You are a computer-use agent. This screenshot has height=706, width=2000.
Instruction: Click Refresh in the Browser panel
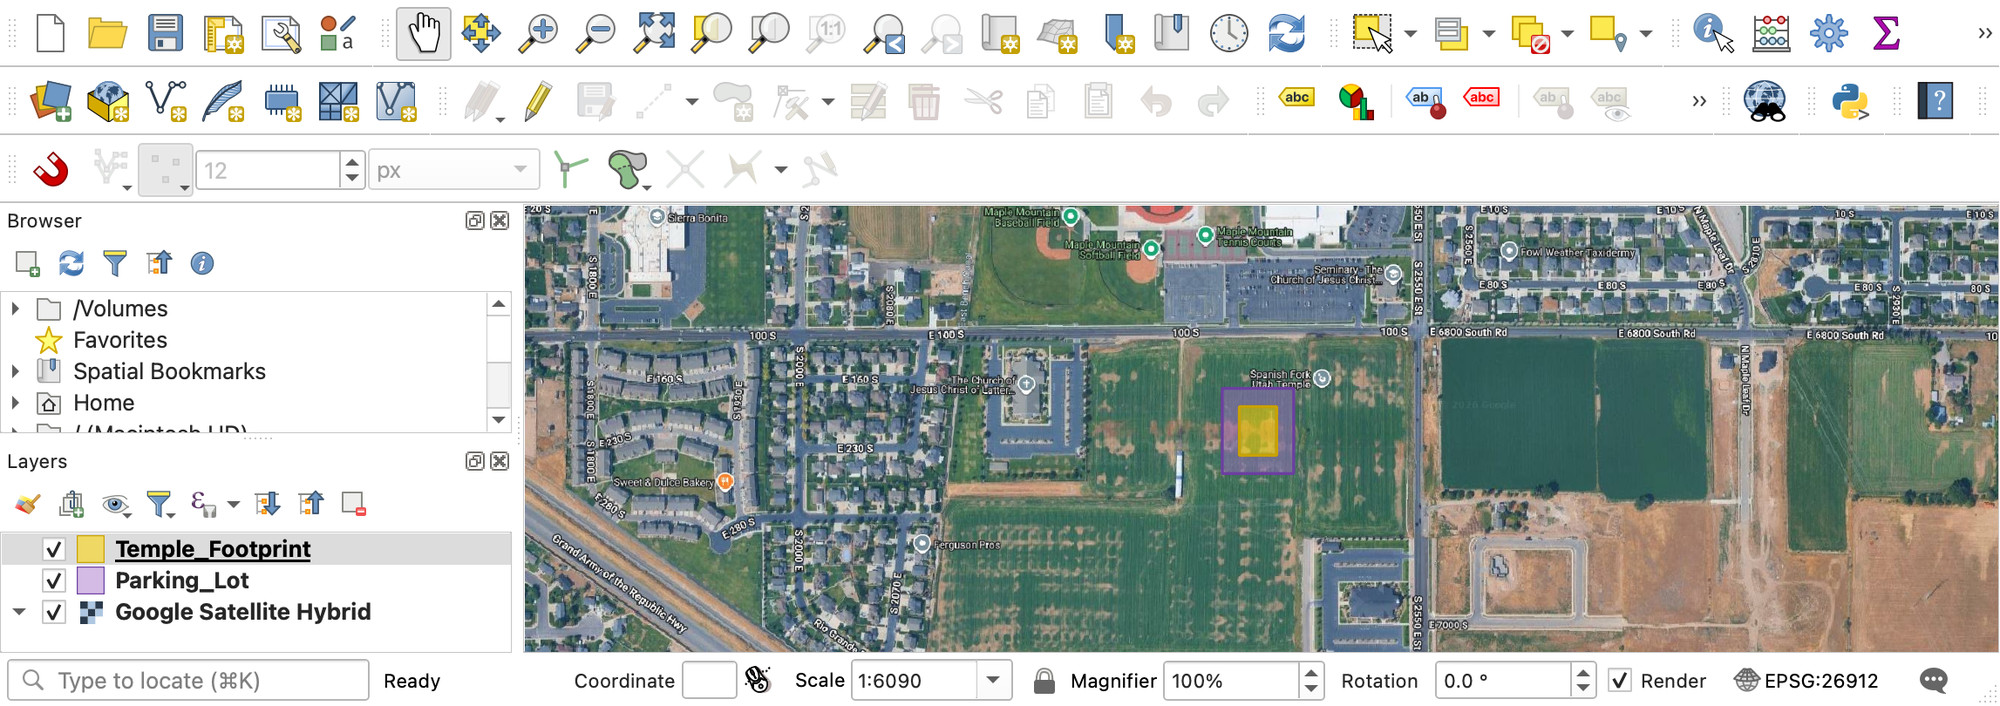click(71, 263)
